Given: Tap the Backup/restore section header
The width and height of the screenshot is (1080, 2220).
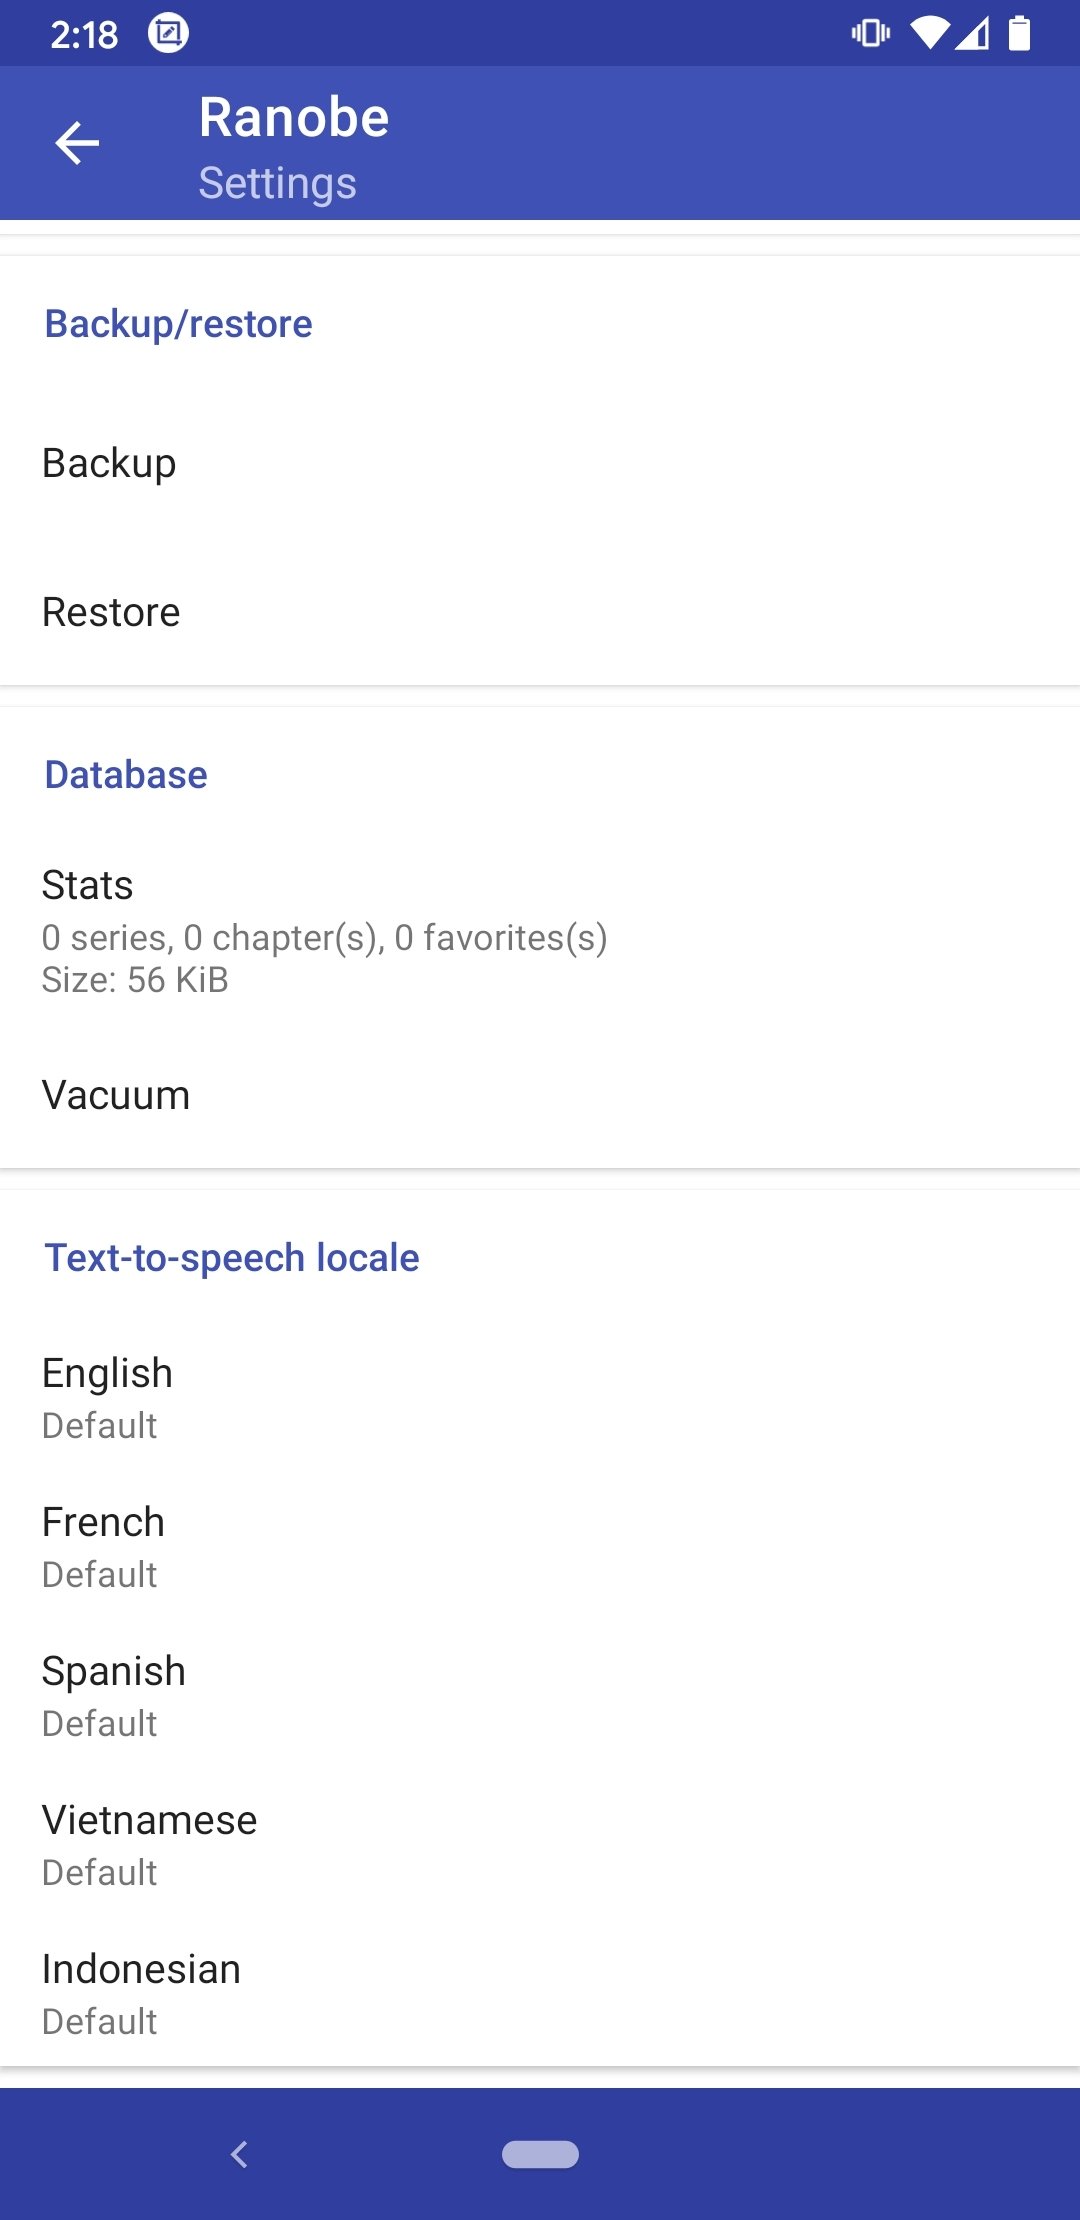Looking at the screenshot, I should pyautogui.click(x=179, y=324).
